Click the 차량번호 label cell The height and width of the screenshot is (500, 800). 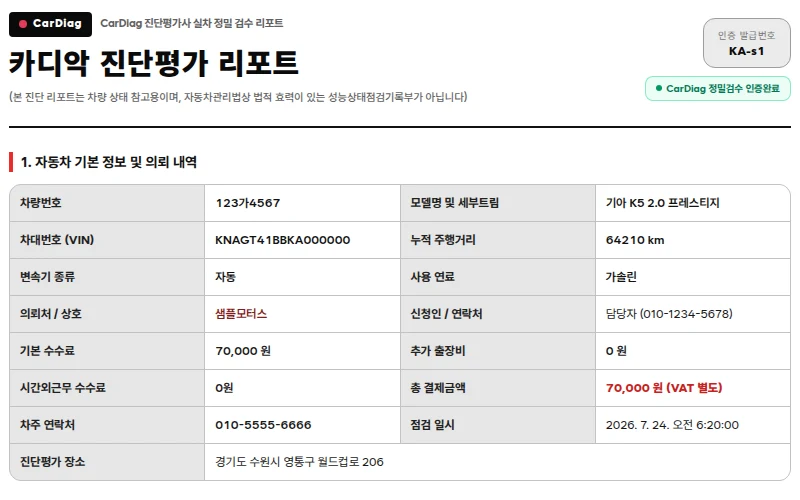pos(107,203)
